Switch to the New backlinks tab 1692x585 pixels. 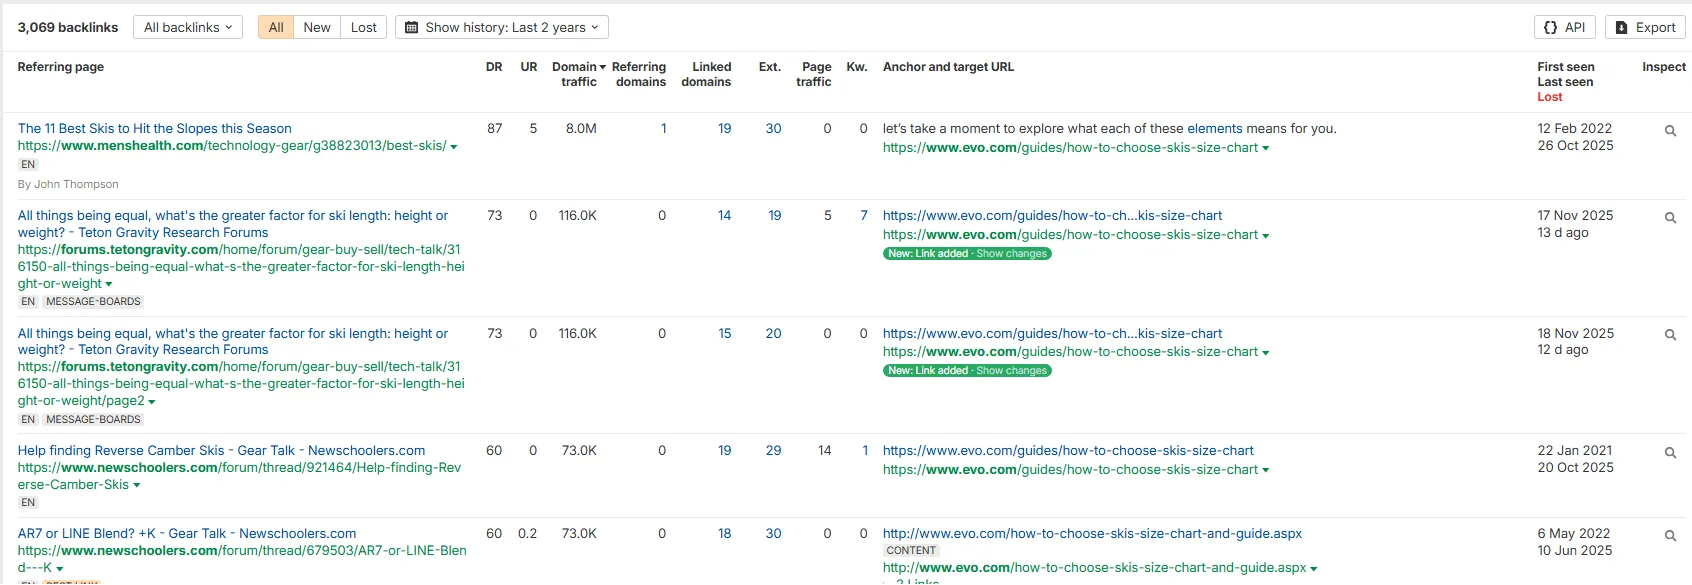pos(317,27)
